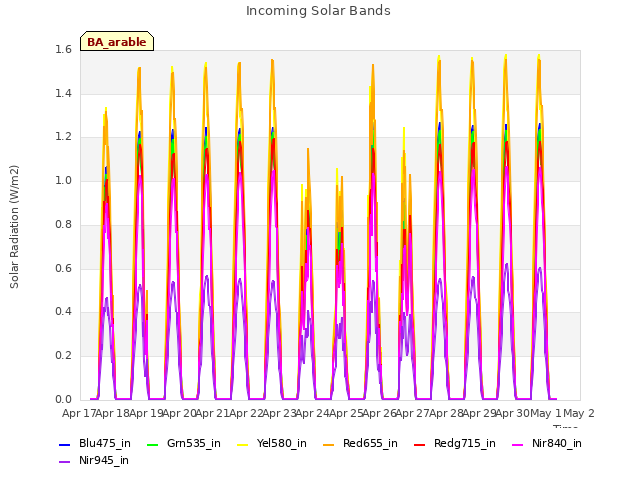Select the Redg715_in legend label
The image size is (640, 480).
point(465,444)
